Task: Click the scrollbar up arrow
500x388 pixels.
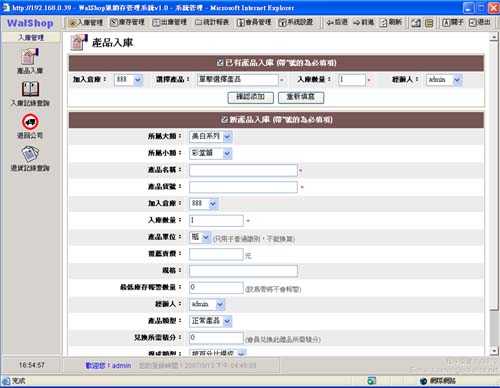Action: pos(494,37)
